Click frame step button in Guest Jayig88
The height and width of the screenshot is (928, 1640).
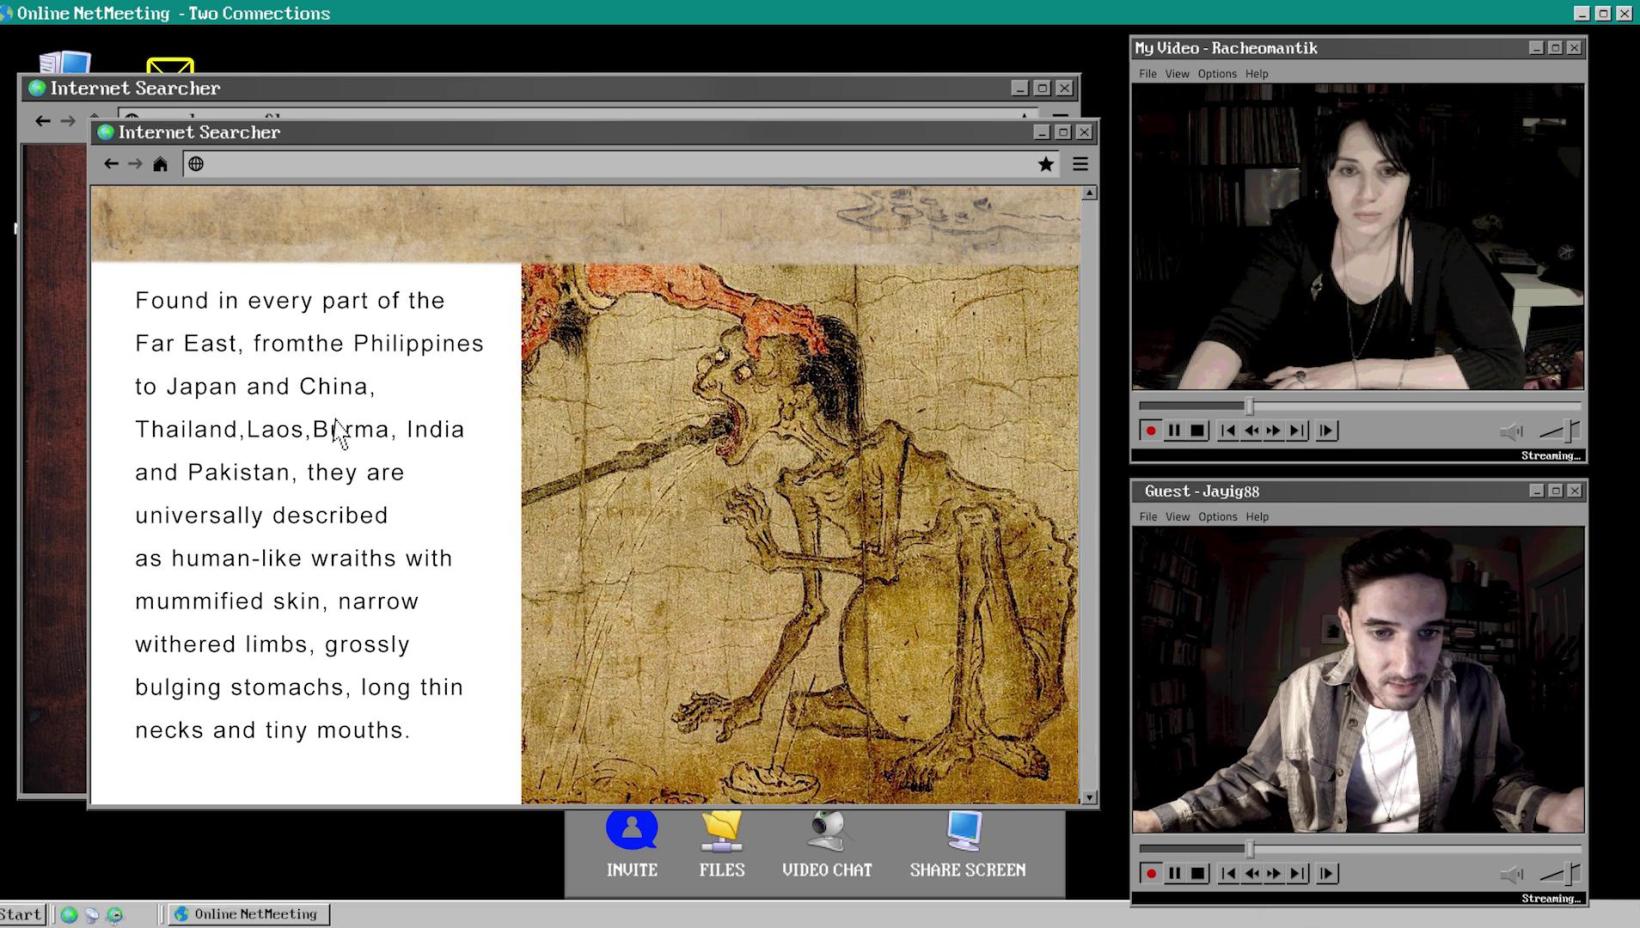(1327, 874)
